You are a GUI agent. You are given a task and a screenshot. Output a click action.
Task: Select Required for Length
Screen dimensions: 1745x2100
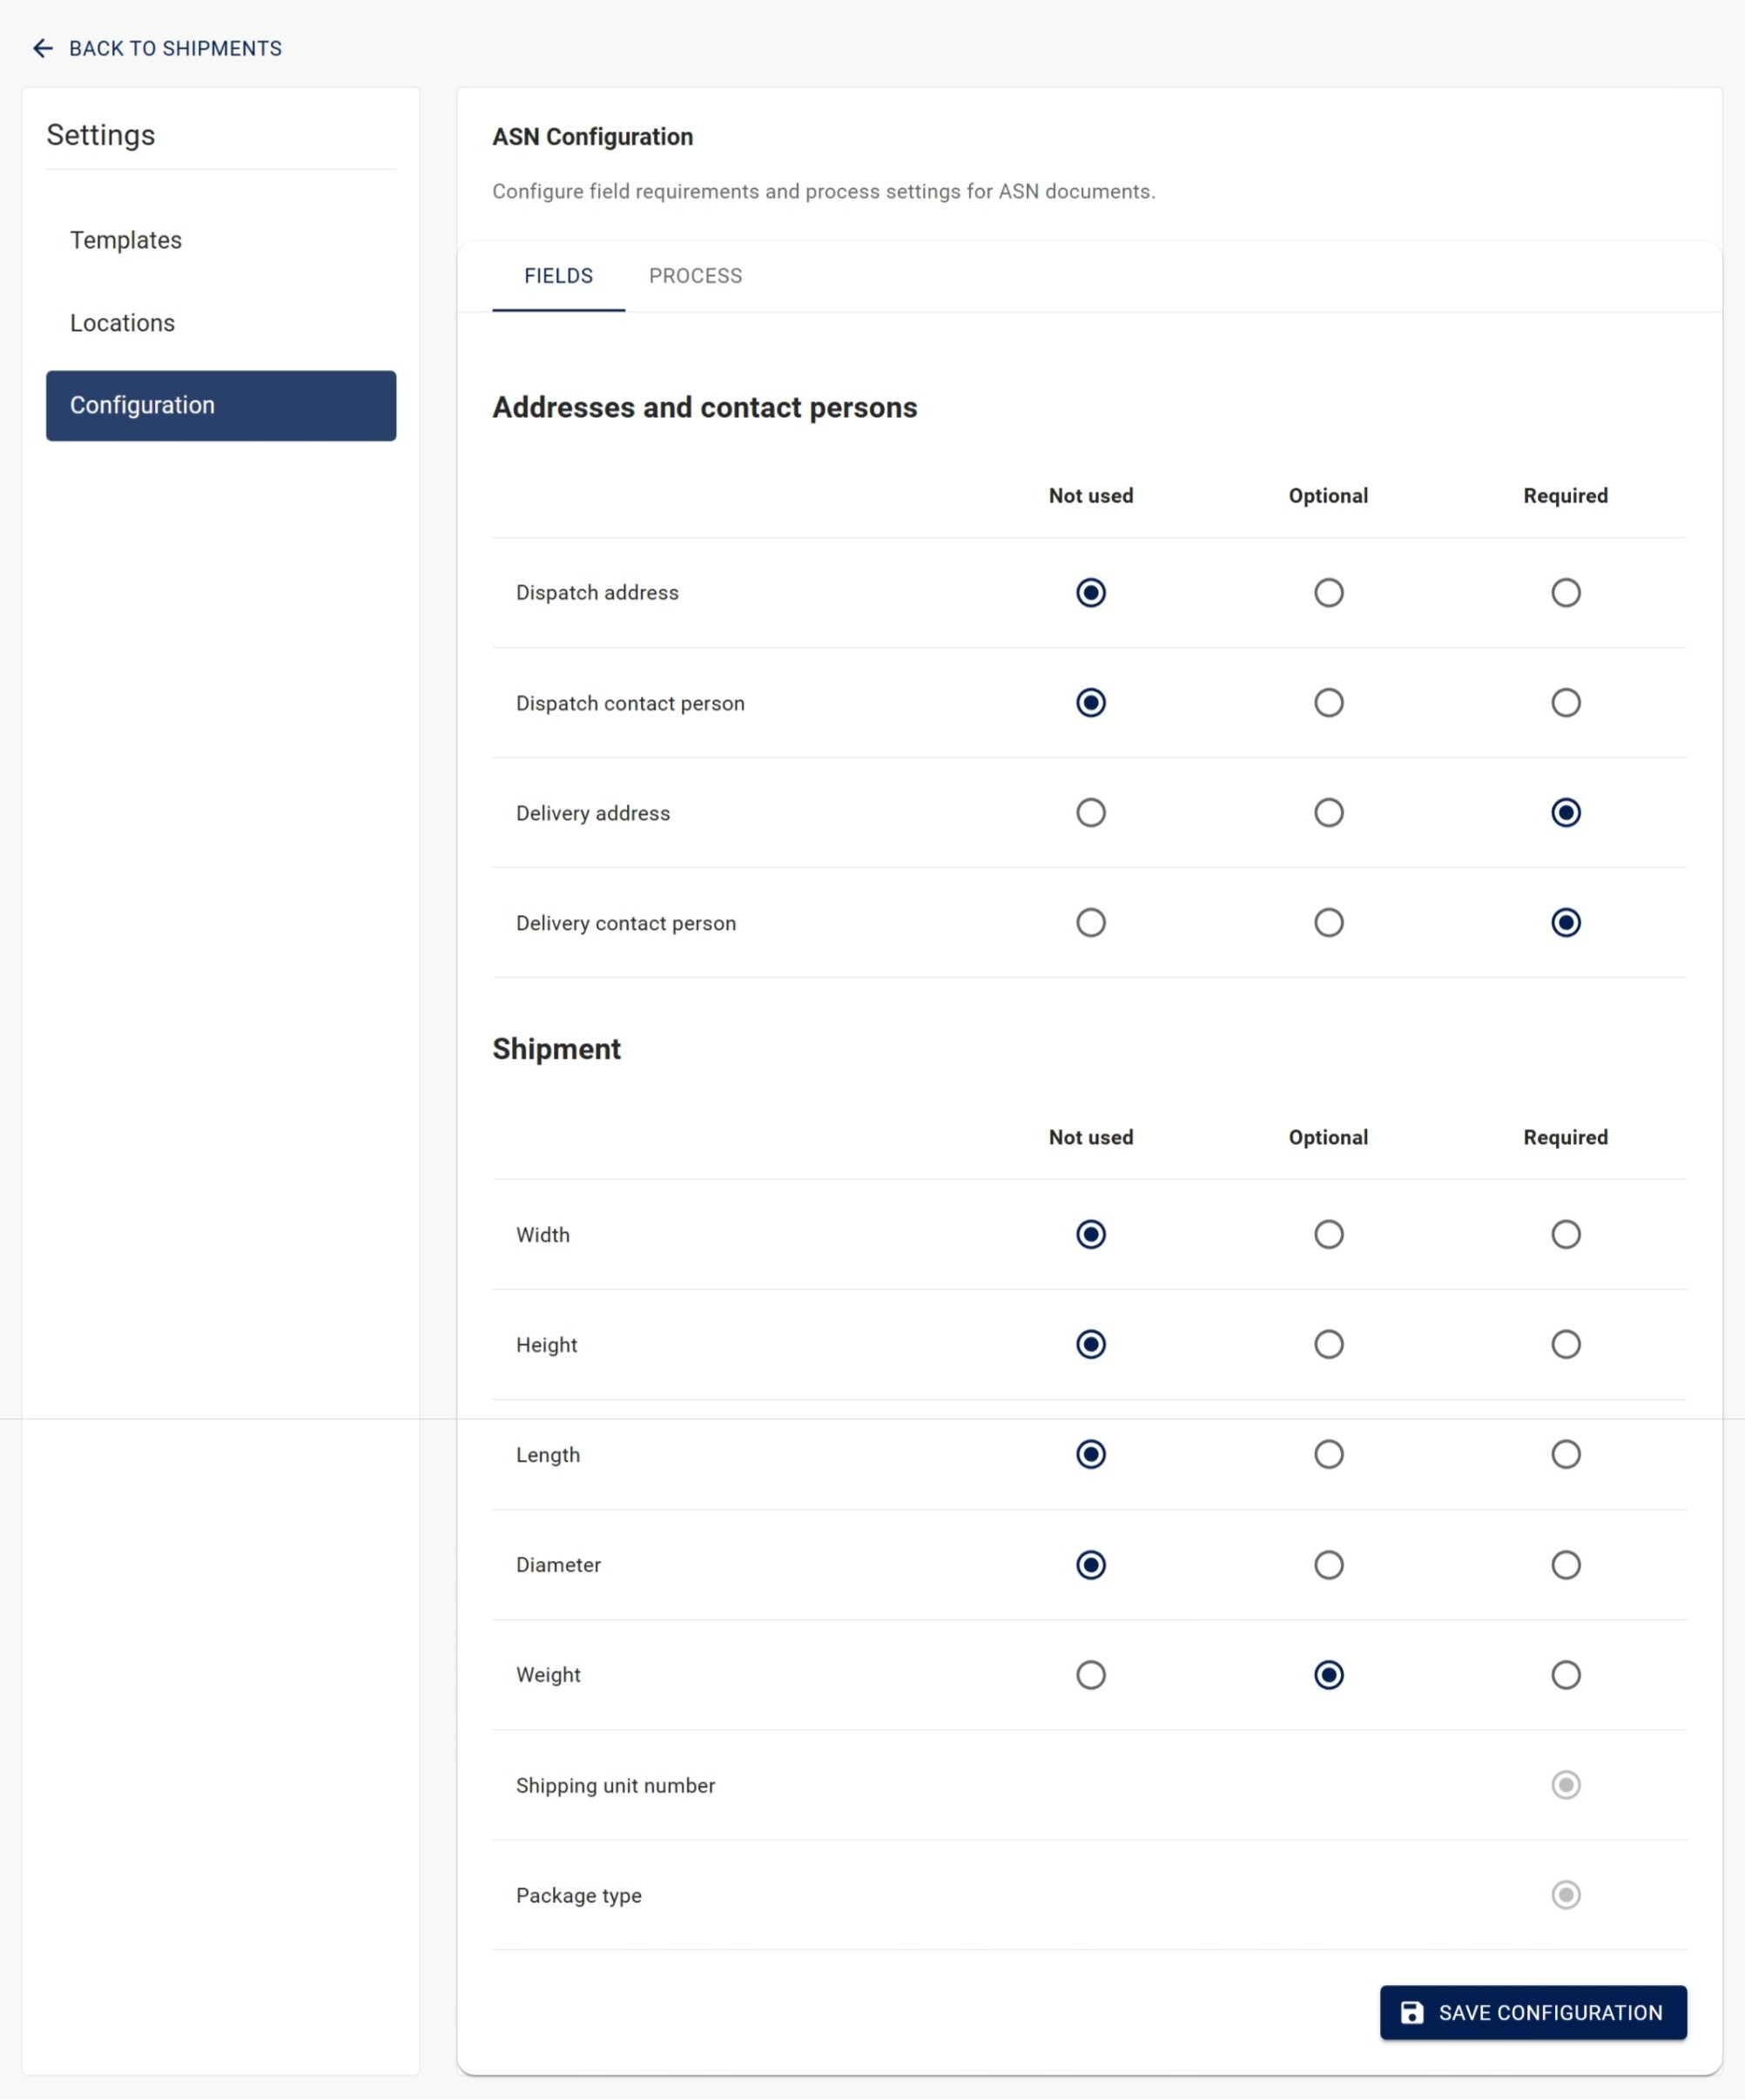tap(1565, 1455)
